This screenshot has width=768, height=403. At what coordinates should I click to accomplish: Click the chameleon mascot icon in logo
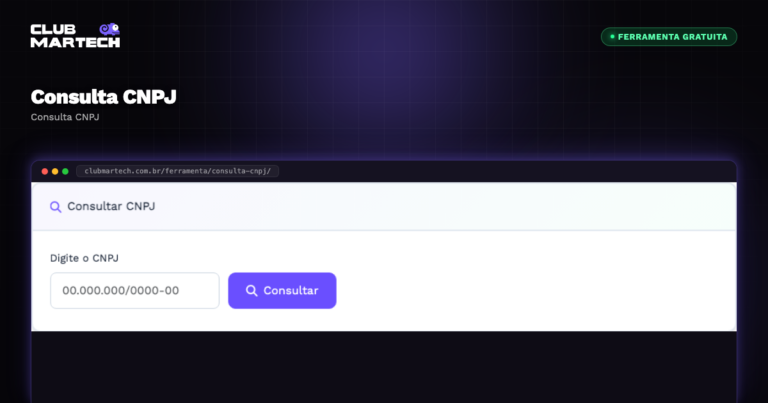point(109,29)
